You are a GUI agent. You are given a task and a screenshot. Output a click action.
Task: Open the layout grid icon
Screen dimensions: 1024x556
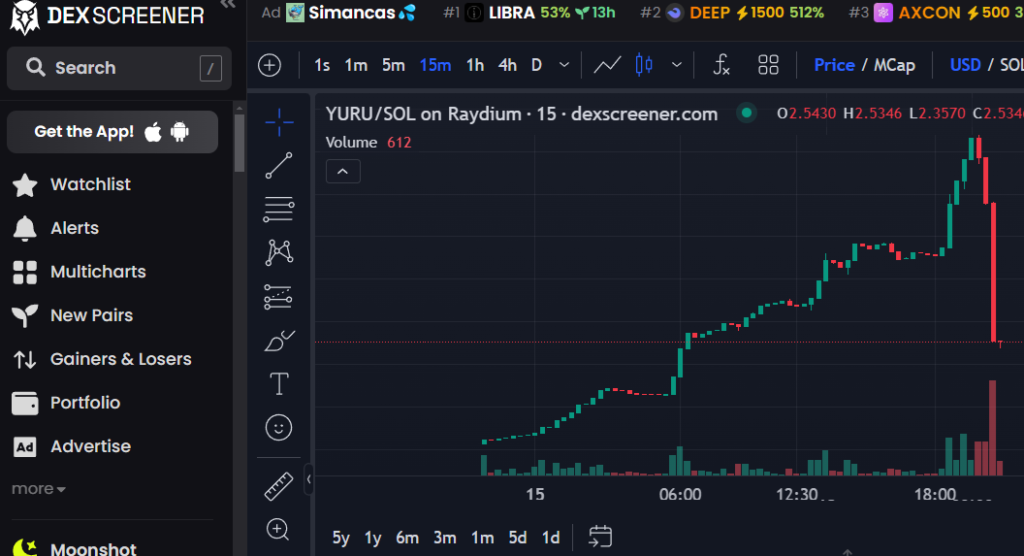point(768,65)
